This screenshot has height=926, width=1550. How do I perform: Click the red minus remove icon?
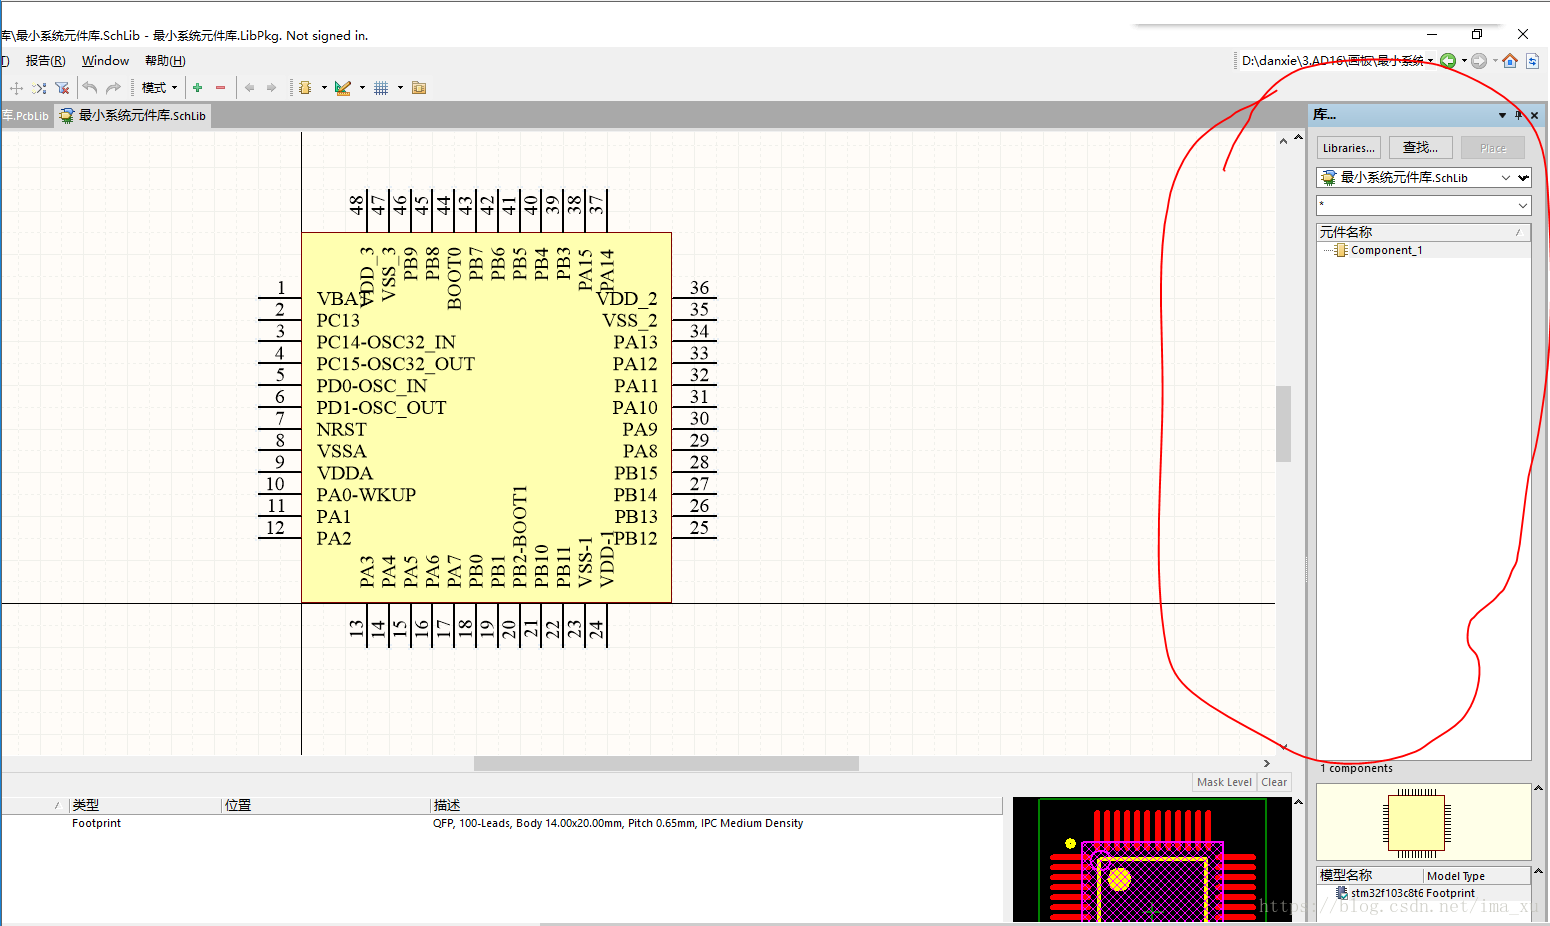pyautogui.click(x=221, y=88)
